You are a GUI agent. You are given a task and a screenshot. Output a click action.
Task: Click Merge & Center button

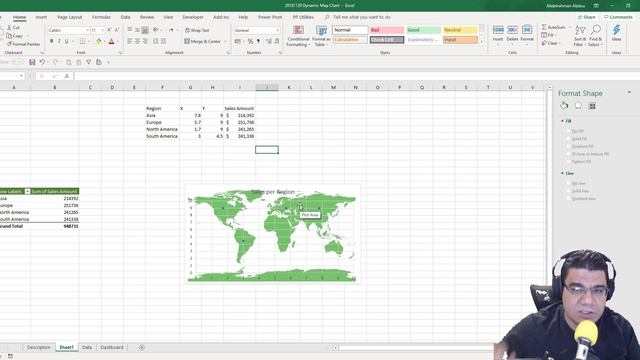203,41
